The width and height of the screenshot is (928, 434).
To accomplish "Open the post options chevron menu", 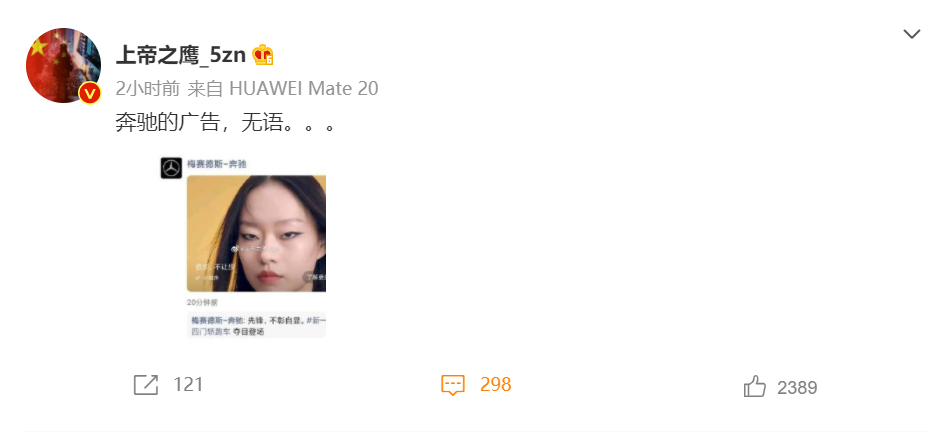I will (x=911, y=34).
